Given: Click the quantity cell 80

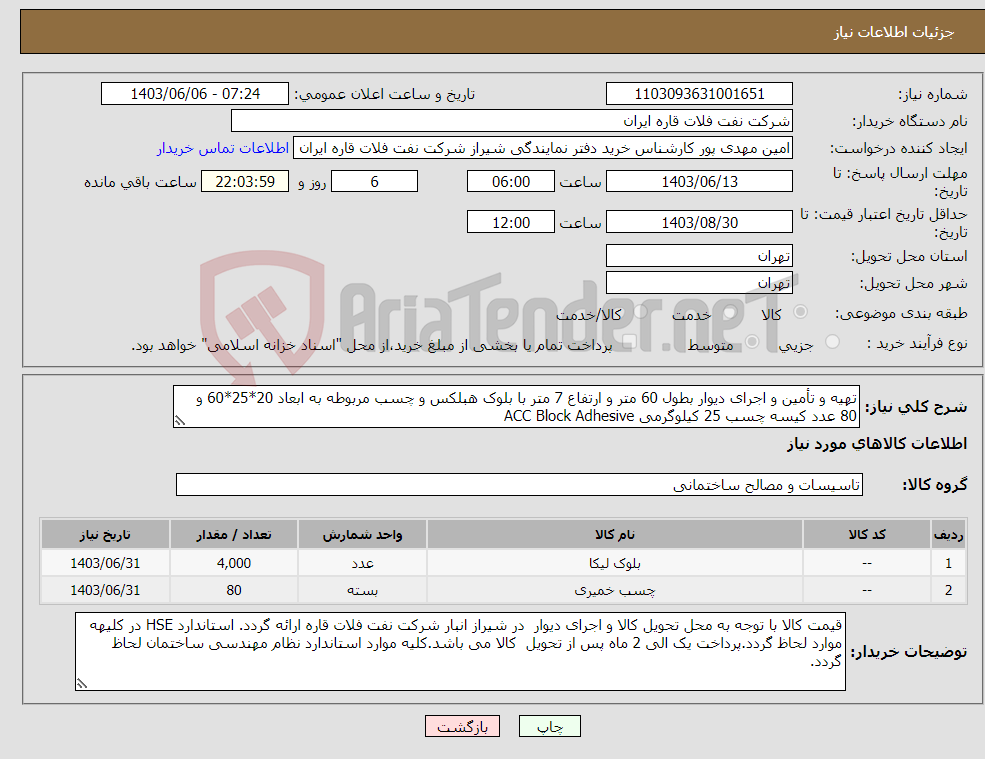Looking at the screenshot, I should 234,590.
